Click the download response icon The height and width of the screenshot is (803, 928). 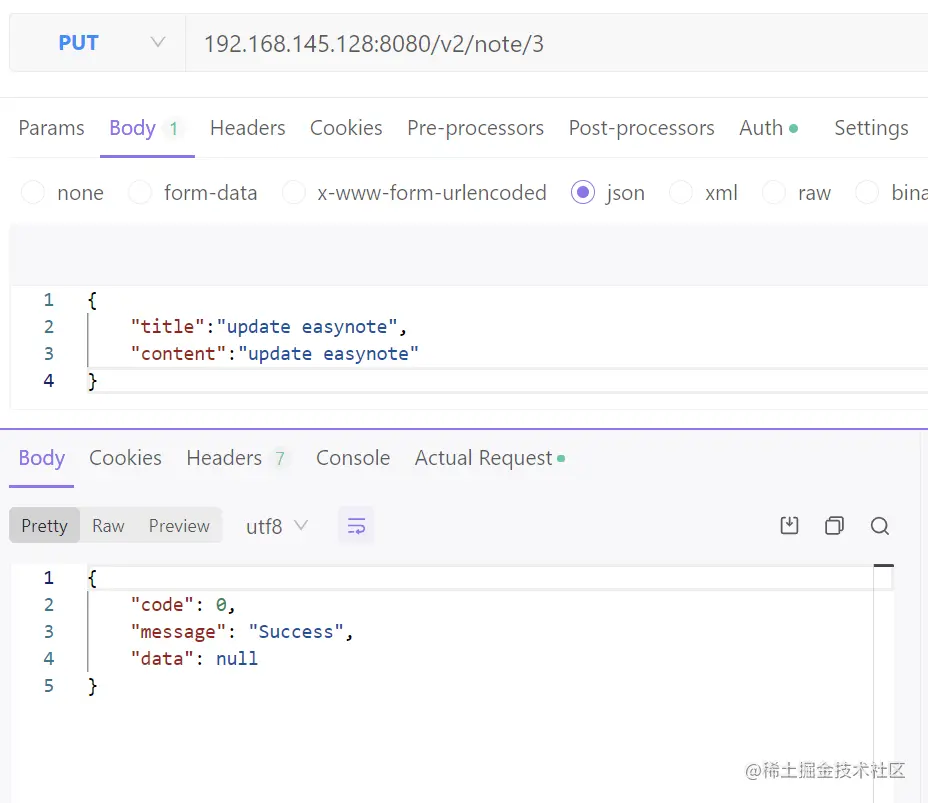pos(789,526)
